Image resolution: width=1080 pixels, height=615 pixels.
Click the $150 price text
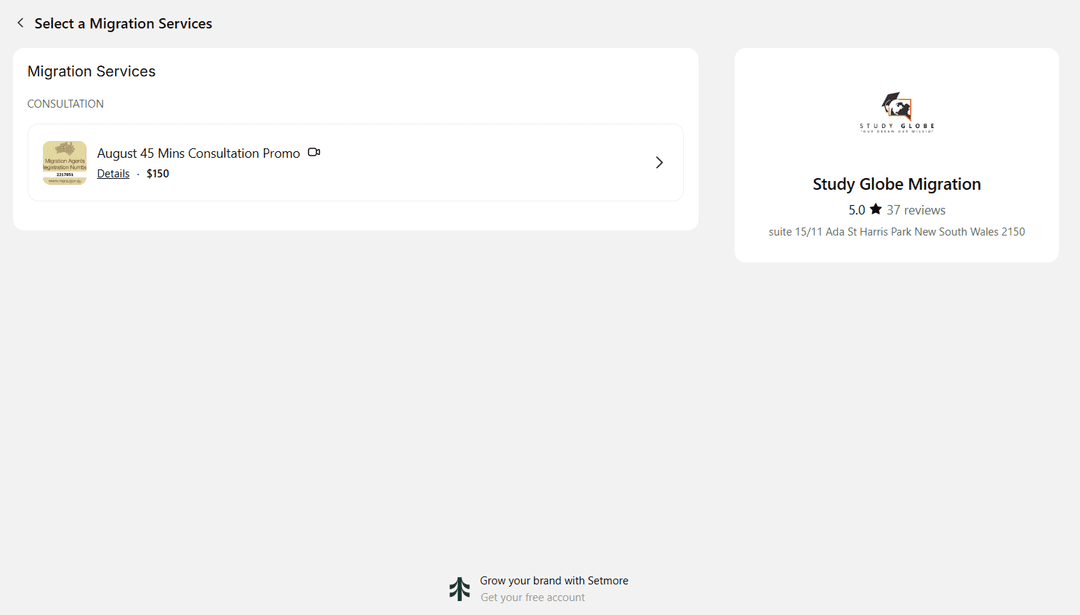[158, 174]
